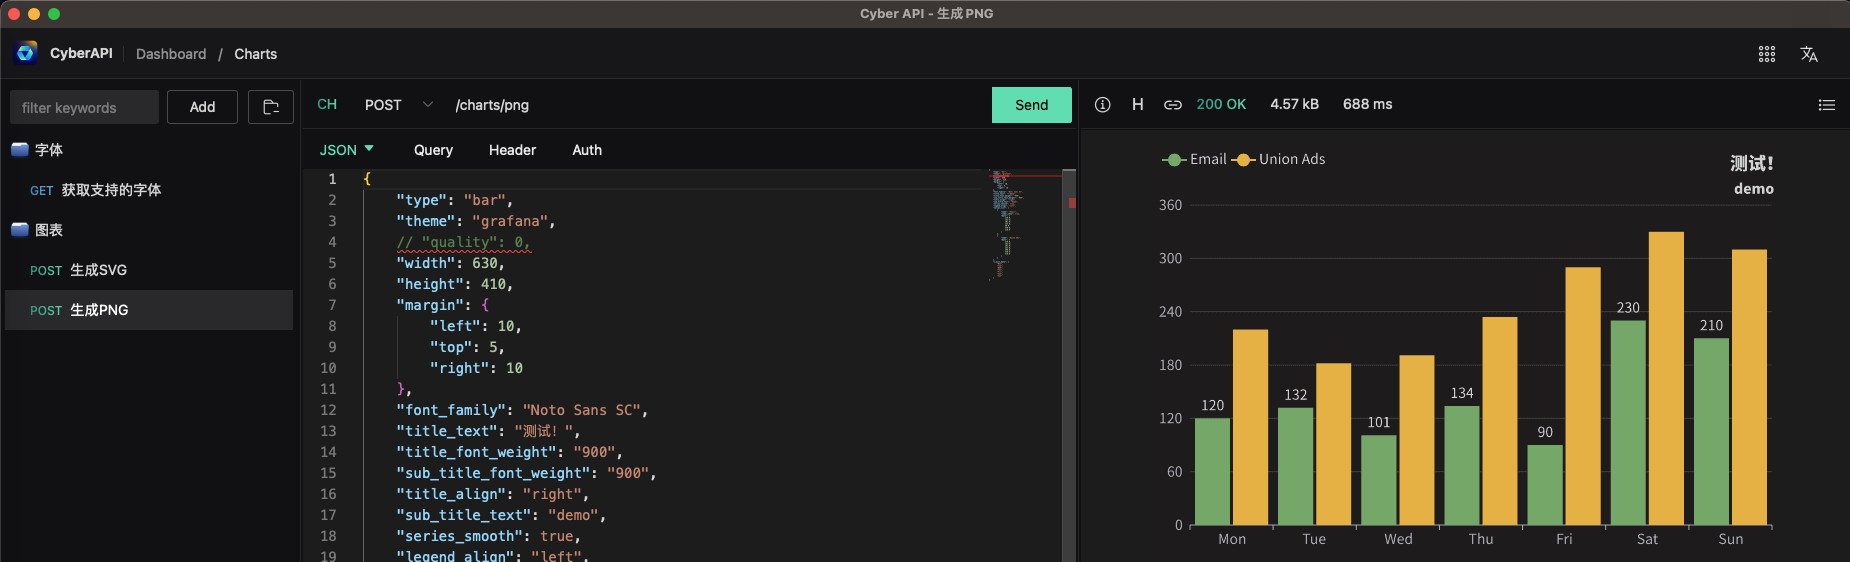Viewport: 1850px width, 562px height.
Task: Open the GET 获取支持的字体 request
Action: (148, 190)
